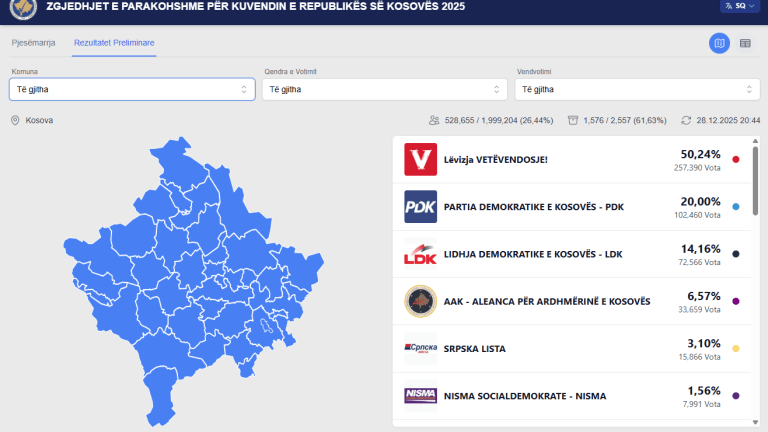Click the PDK party logo
Image resolution: width=768 pixels, height=432 pixels.
[420, 206]
